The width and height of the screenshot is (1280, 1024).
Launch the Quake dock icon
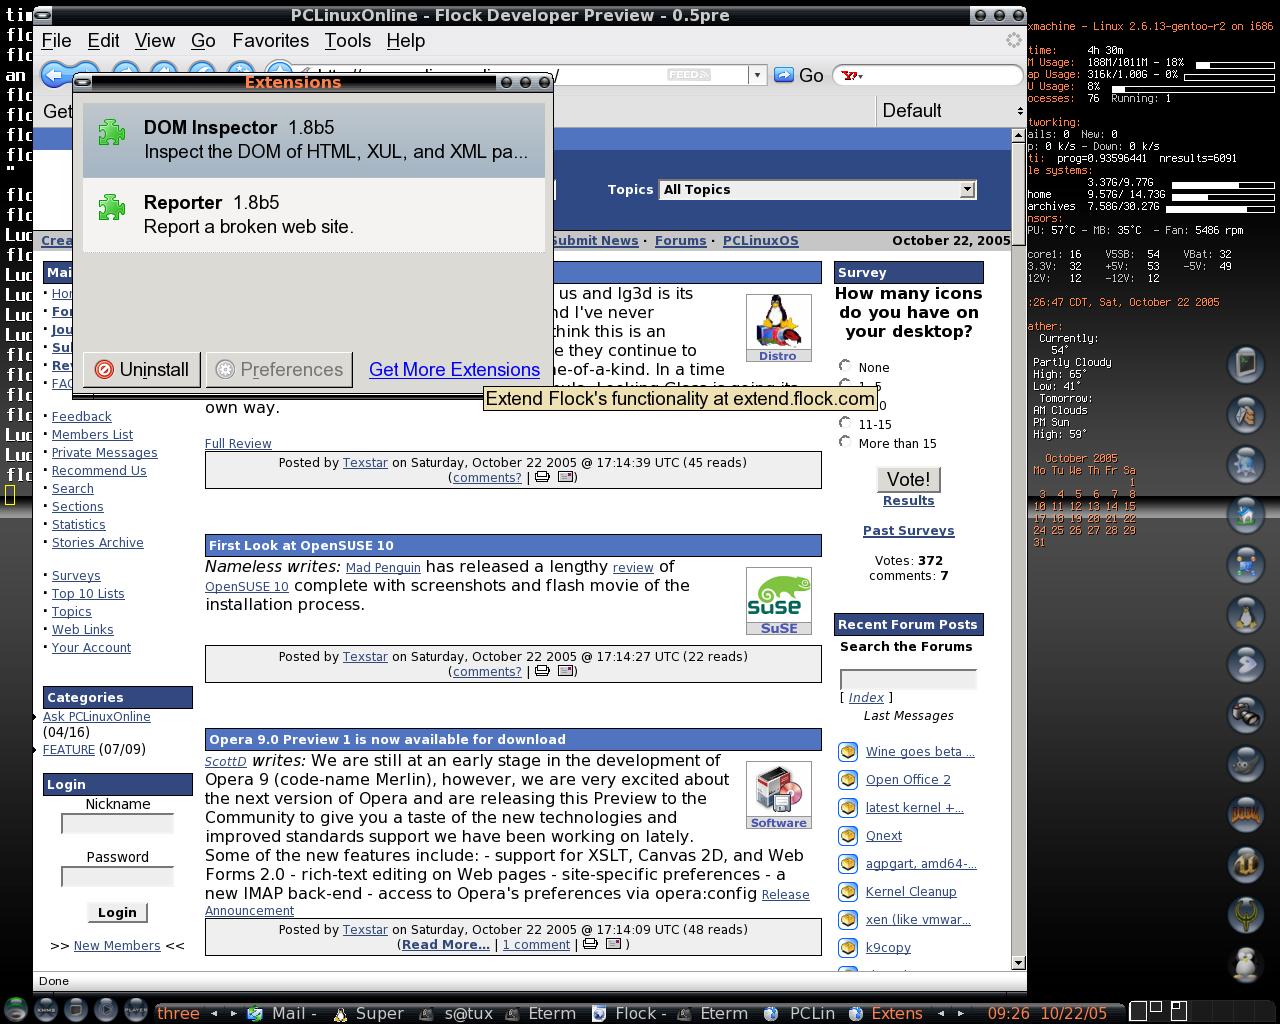(1246, 915)
